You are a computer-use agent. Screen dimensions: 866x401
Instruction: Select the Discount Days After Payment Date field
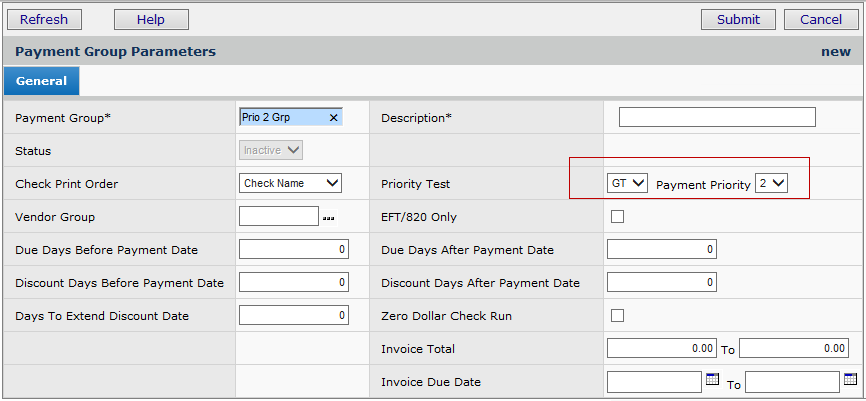pyautogui.click(x=661, y=283)
